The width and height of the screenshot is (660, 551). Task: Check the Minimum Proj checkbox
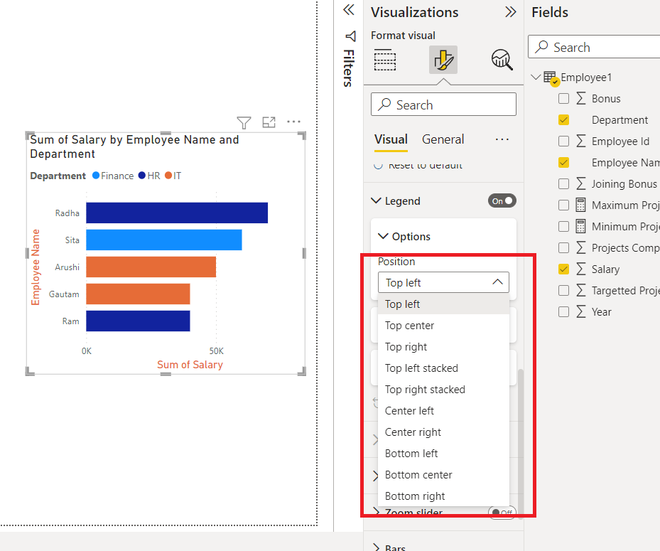pos(563,226)
